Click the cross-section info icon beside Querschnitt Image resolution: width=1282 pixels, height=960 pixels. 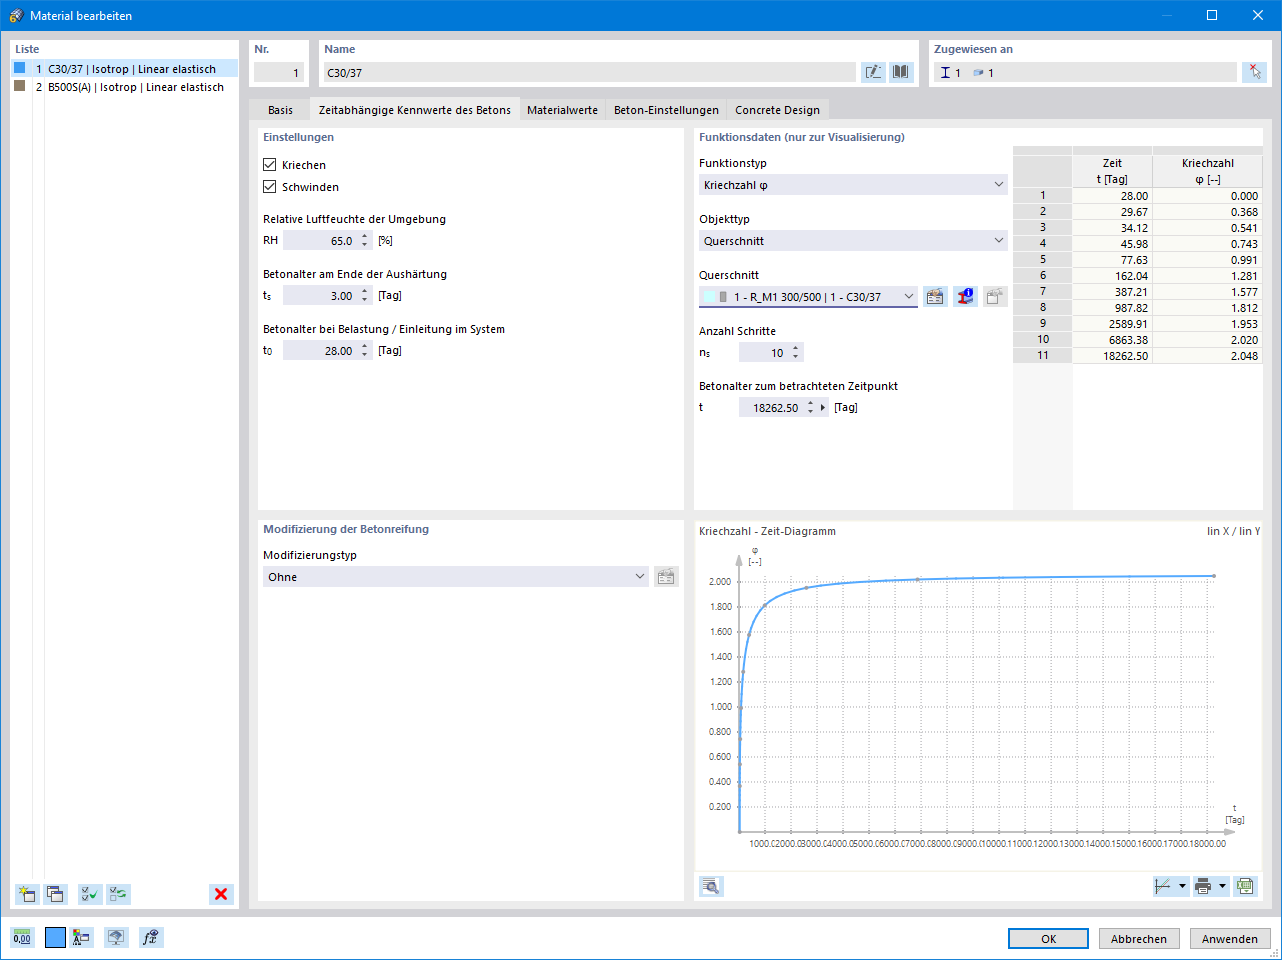tap(965, 297)
